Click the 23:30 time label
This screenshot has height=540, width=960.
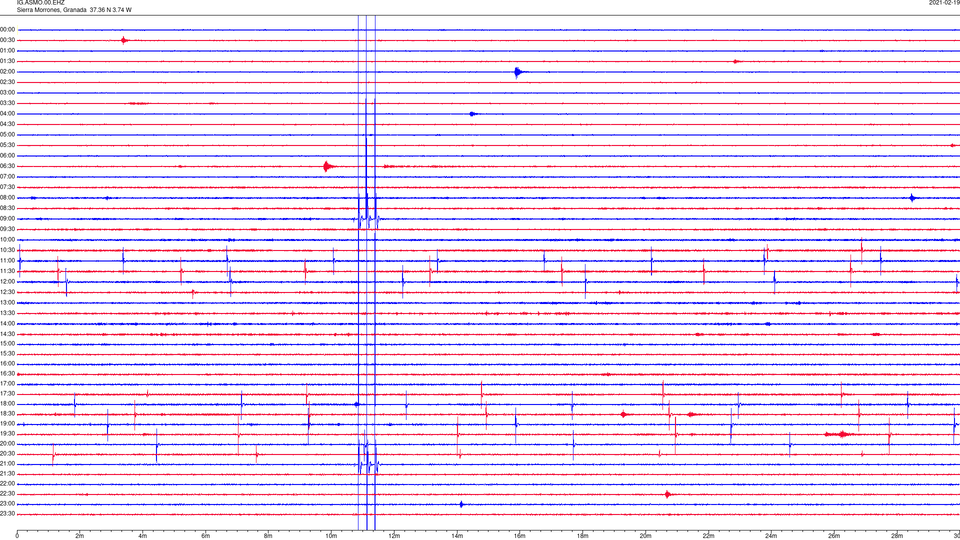click(x=7, y=514)
